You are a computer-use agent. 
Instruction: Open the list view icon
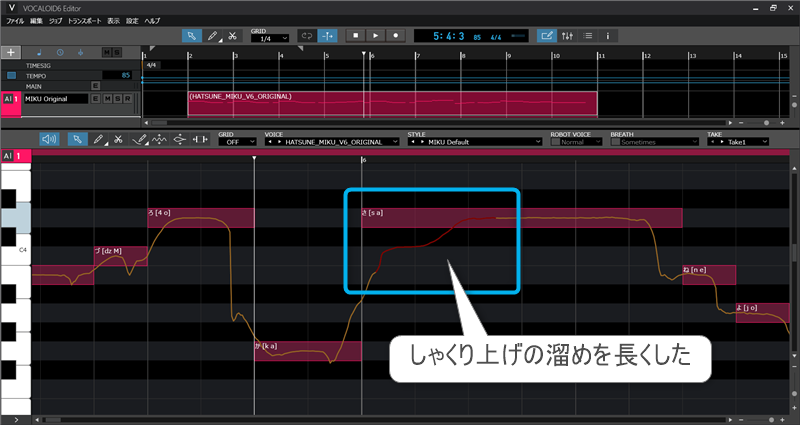[x=587, y=36]
